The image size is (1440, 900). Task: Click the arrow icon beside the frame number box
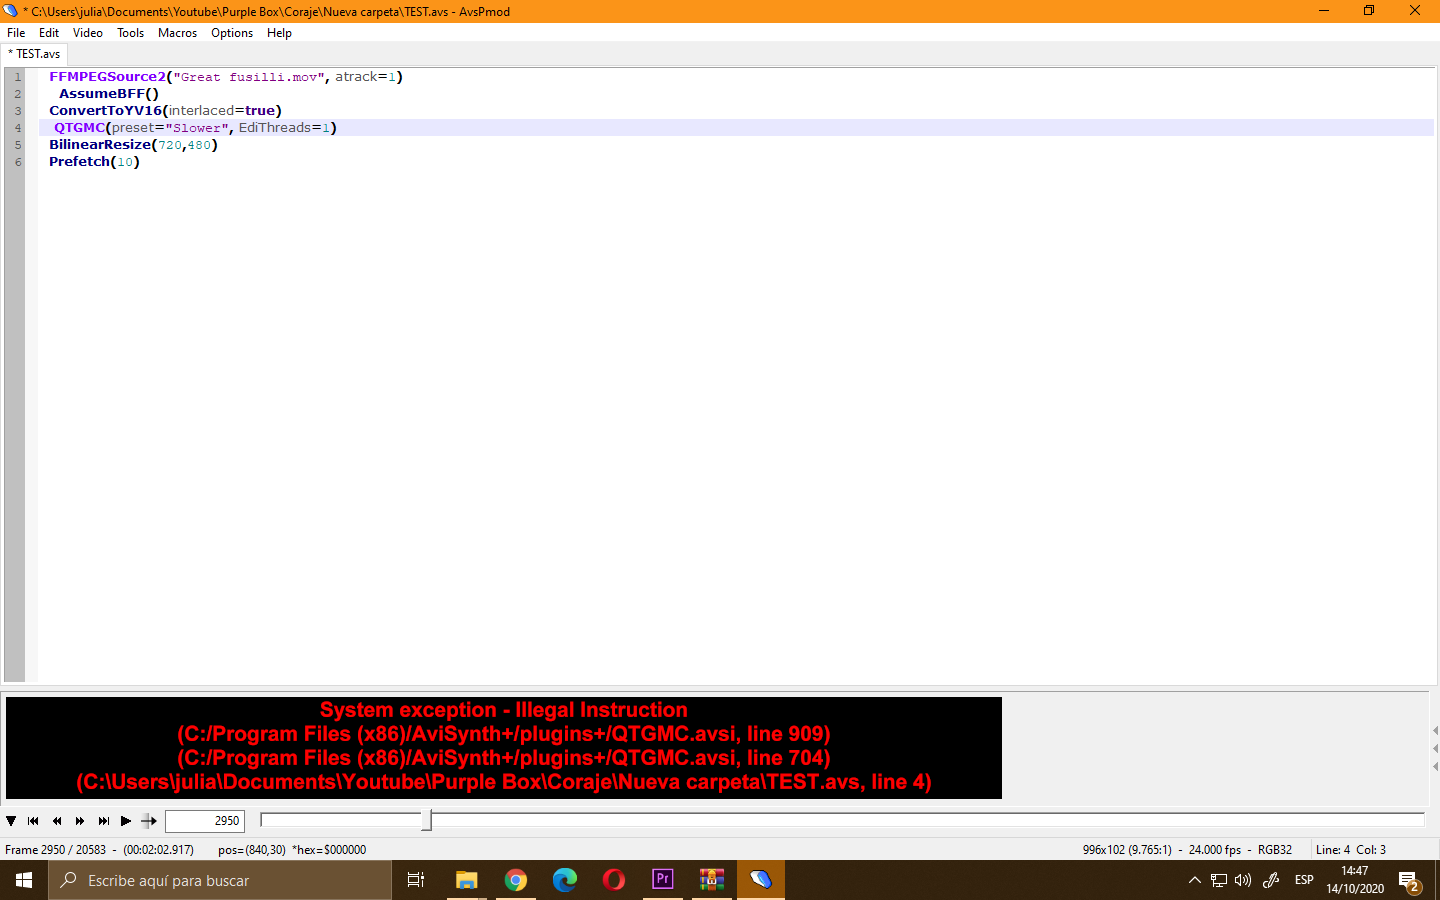(x=149, y=821)
